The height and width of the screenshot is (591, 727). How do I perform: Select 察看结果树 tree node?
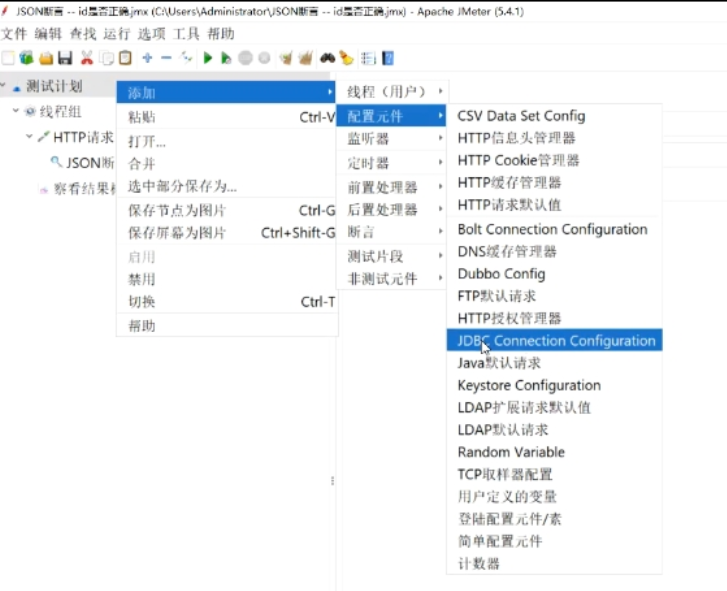pos(83,189)
